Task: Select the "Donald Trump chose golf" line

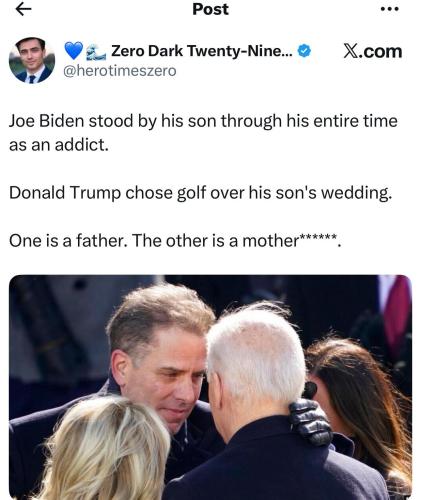Action: [201, 193]
